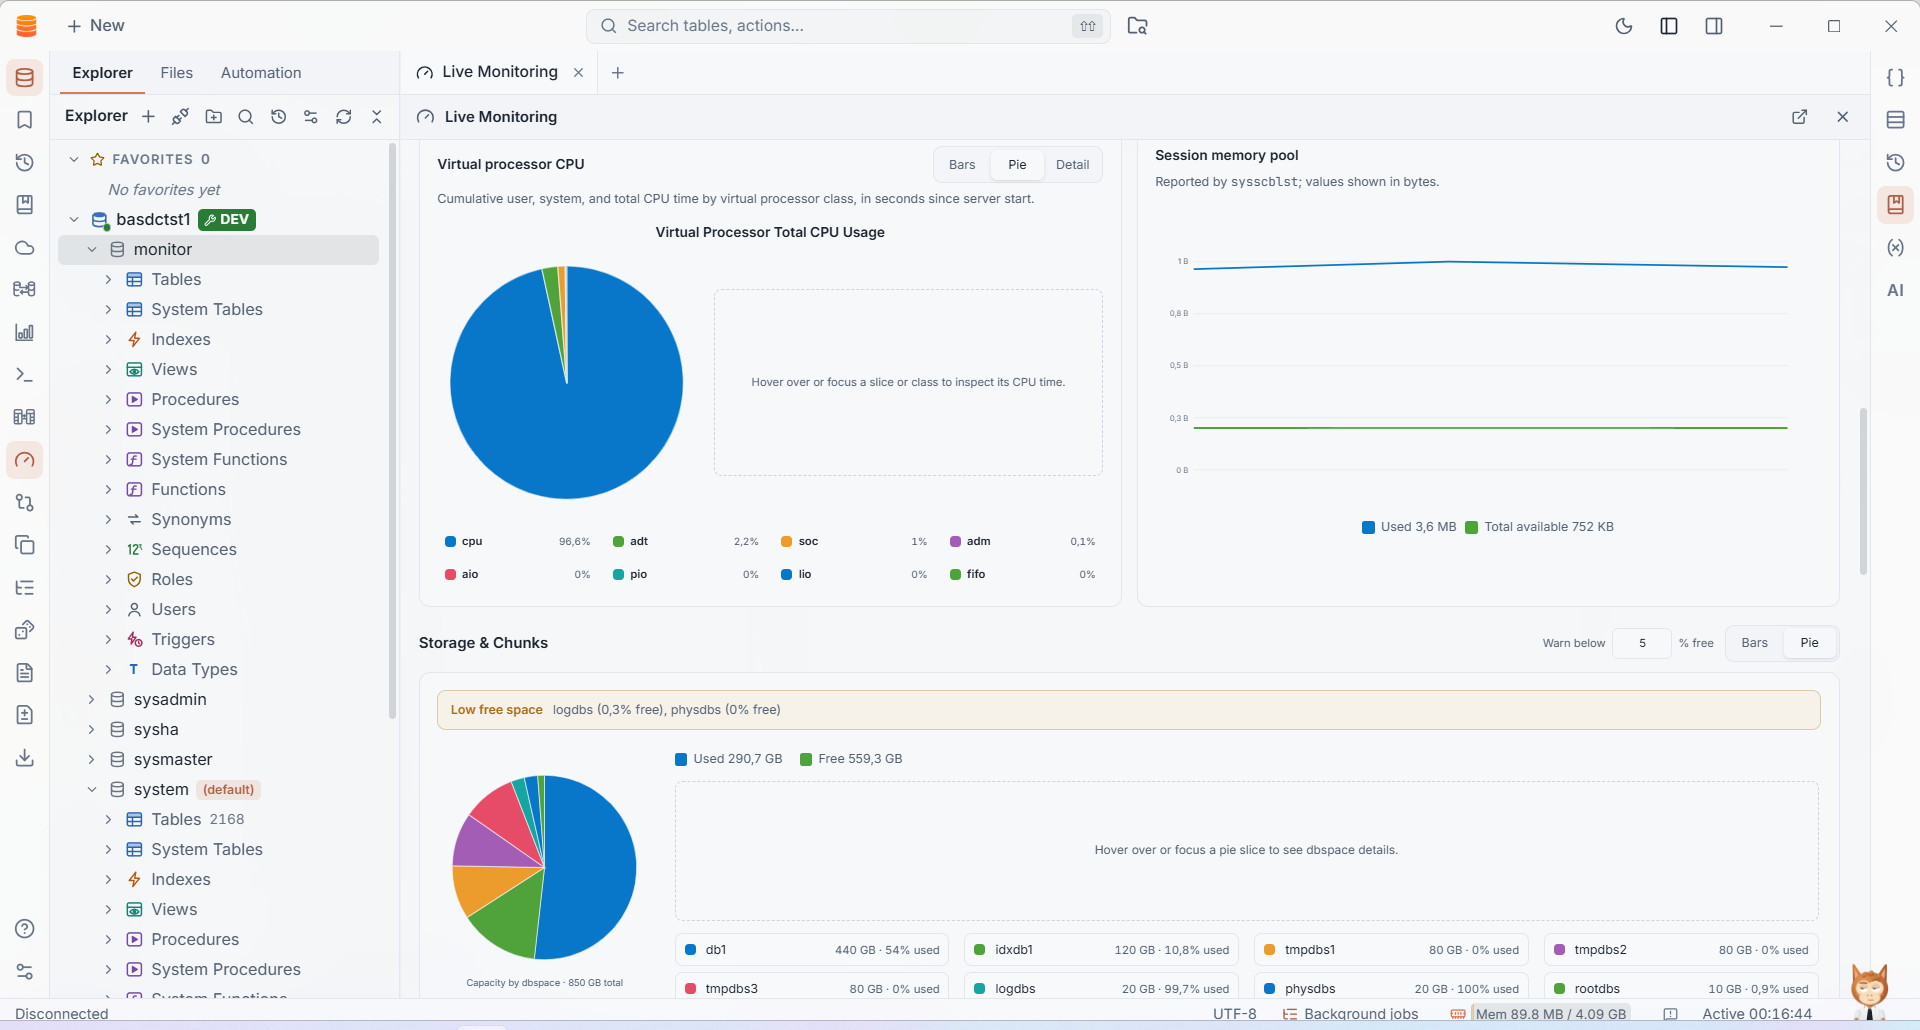Collapse the basdctst1 connection node
1920x1030 pixels.
coord(74,220)
